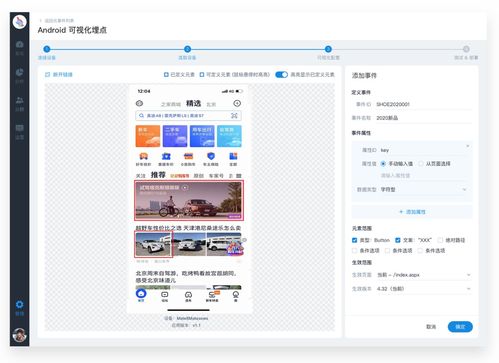Screen dimensions: 499x363
Task: Click the app logo in the sidebar
Action: tap(19, 22)
